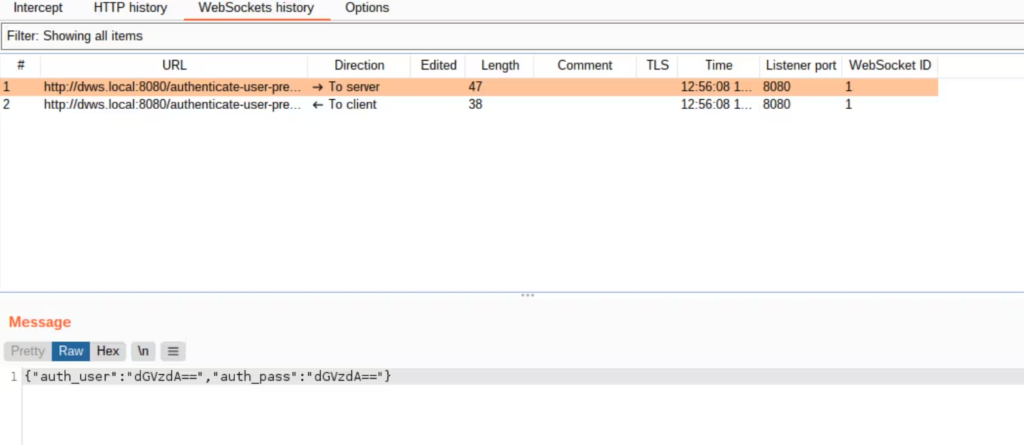Sort by the TLS column header
Viewport: 1024px width, 445px height.
(657, 65)
